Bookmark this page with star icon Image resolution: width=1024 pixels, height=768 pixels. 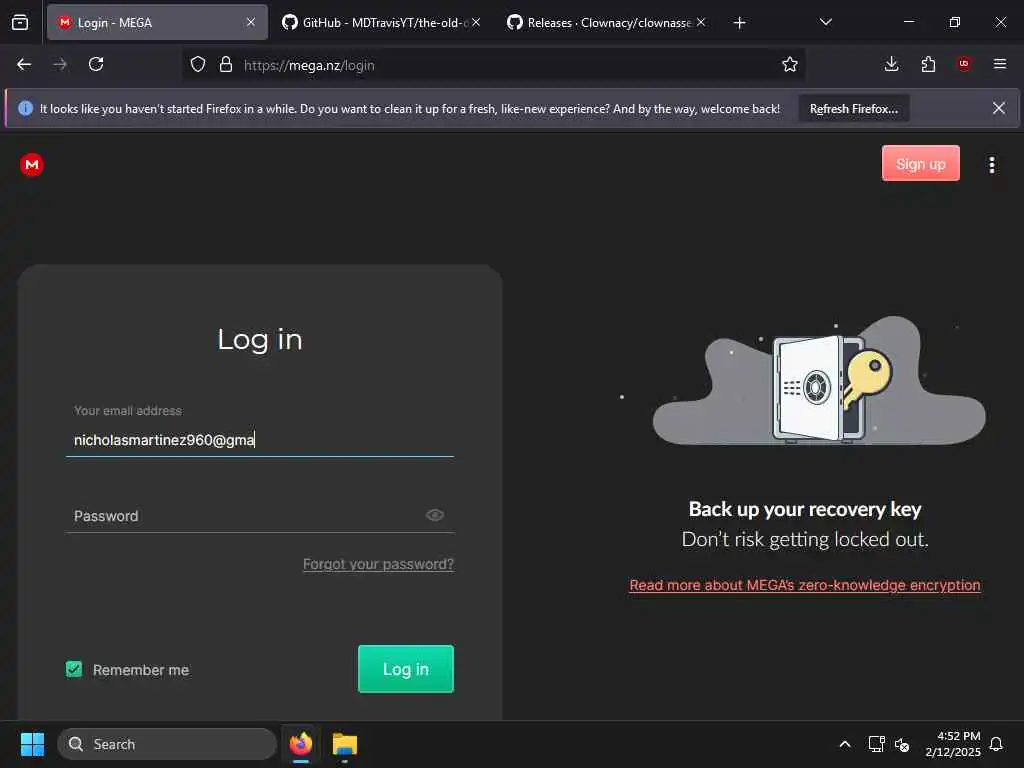coord(790,65)
